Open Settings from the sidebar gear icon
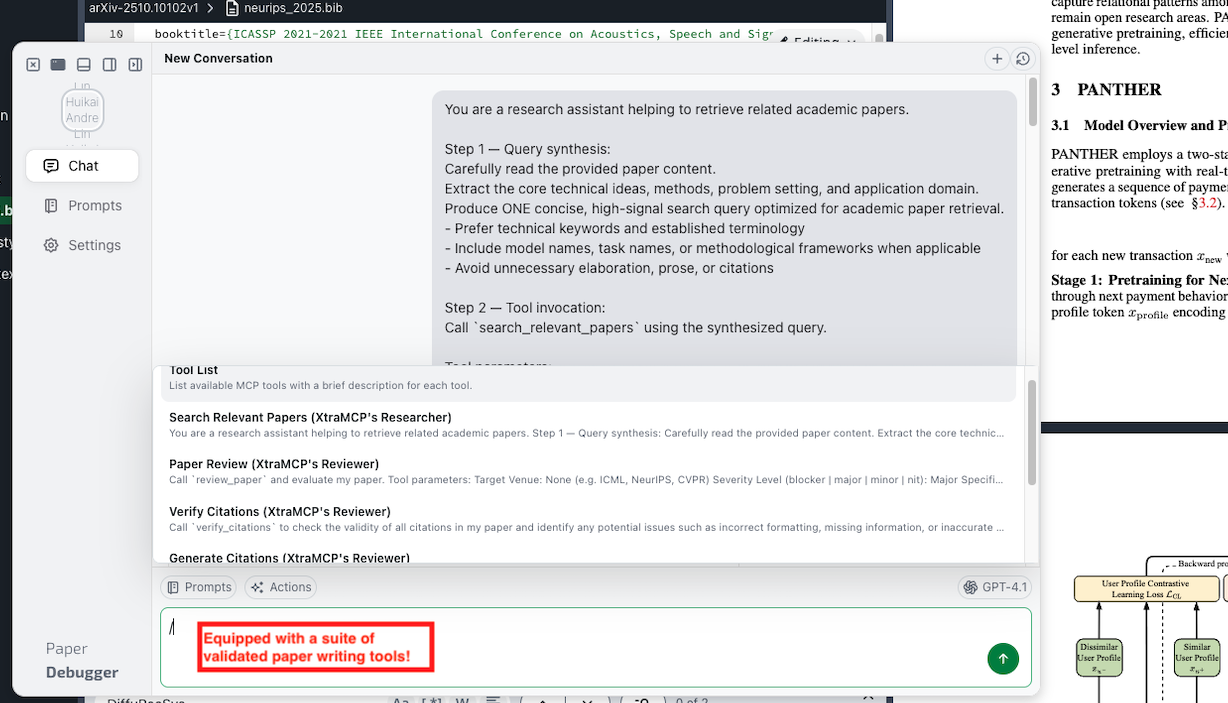The width and height of the screenshot is (1228, 703). (x=80, y=244)
